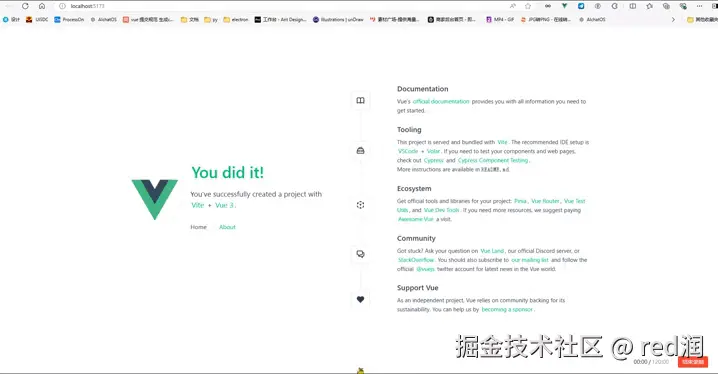
Task: Go to browser home with the house icon
Action: [x=42, y=6]
